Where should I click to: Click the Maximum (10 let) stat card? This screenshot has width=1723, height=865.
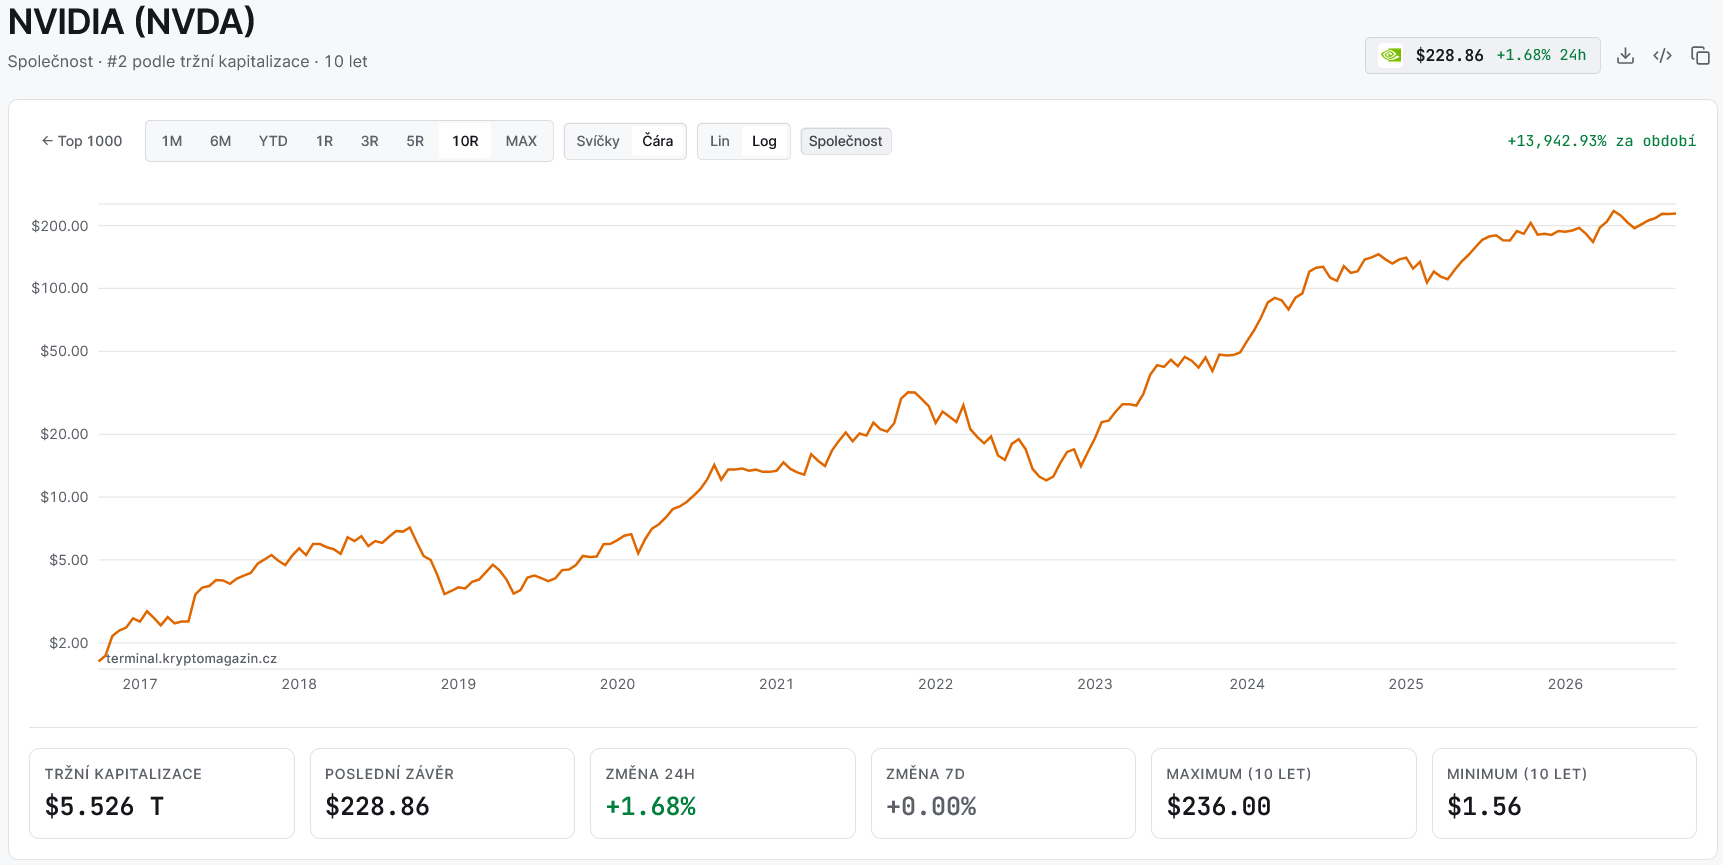pos(1284,793)
